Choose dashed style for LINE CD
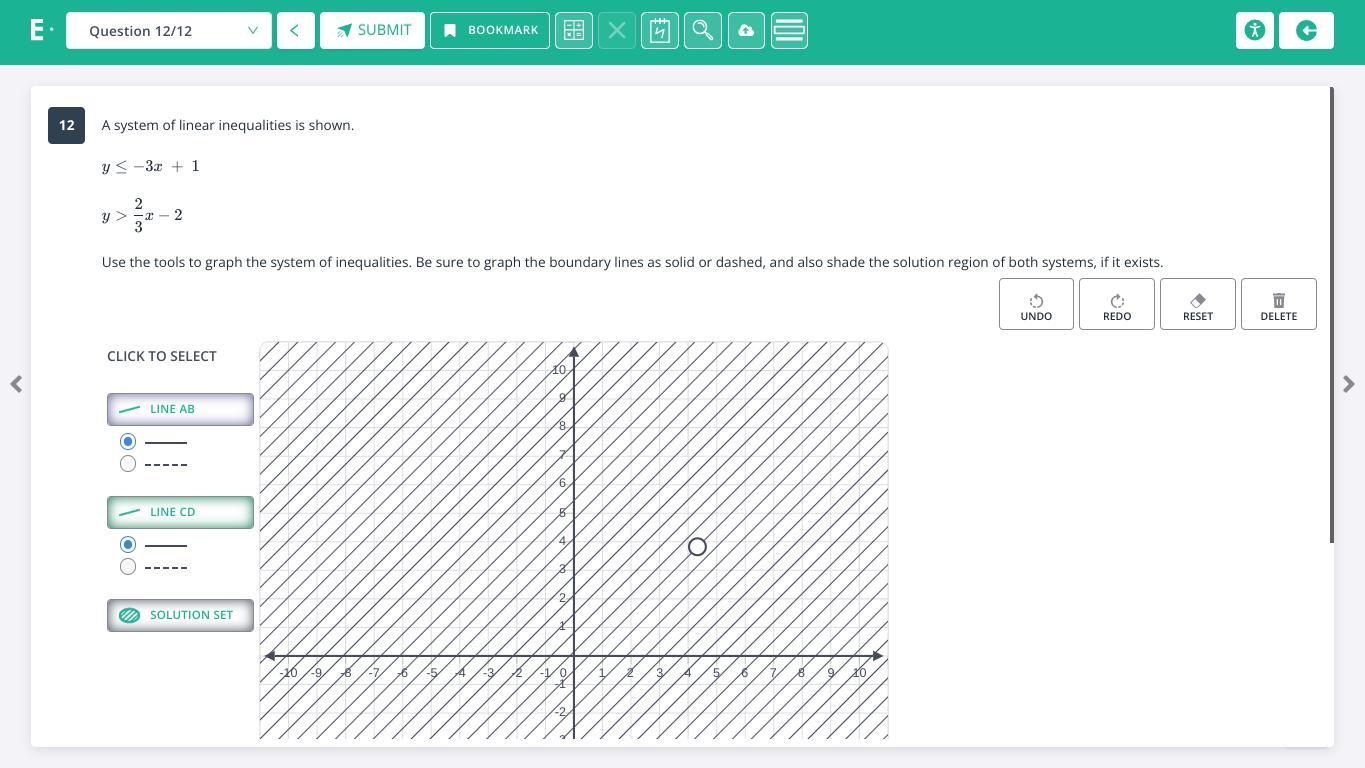 click(x=128, y=567)
